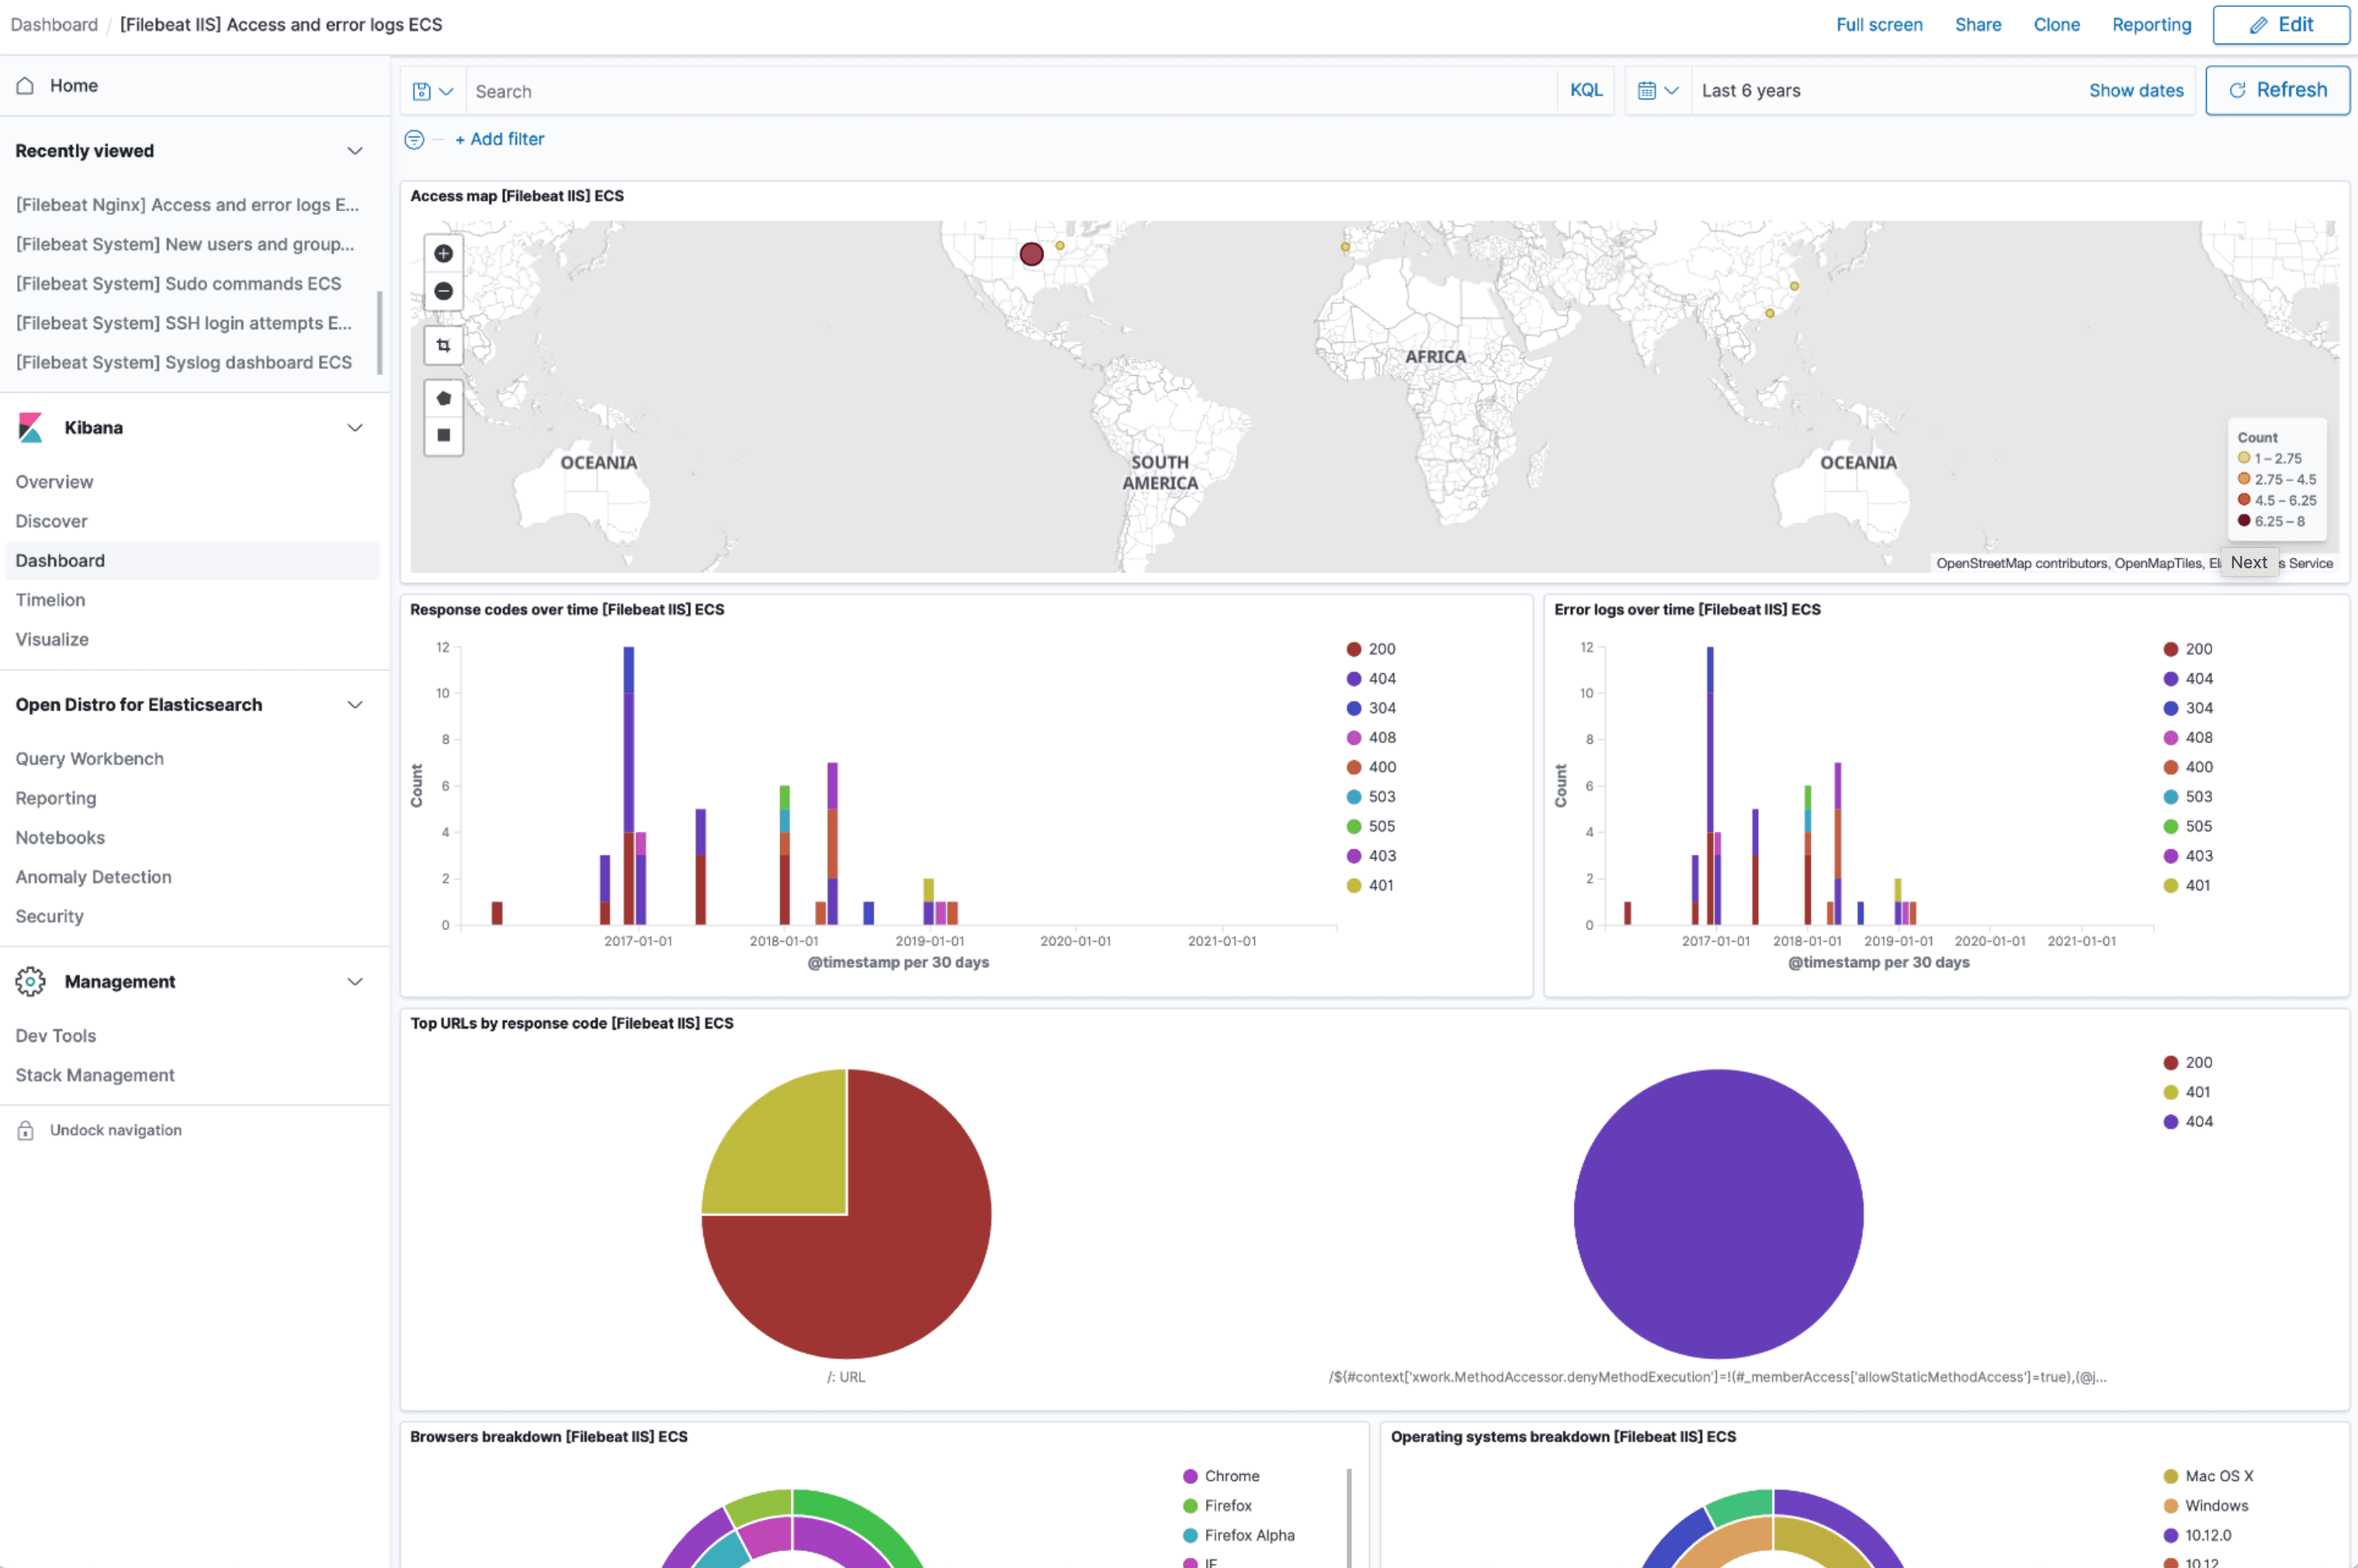2358x1568 pixels.
Task: Toggle Windows in Operating systems legend
Action: 2216,1505
